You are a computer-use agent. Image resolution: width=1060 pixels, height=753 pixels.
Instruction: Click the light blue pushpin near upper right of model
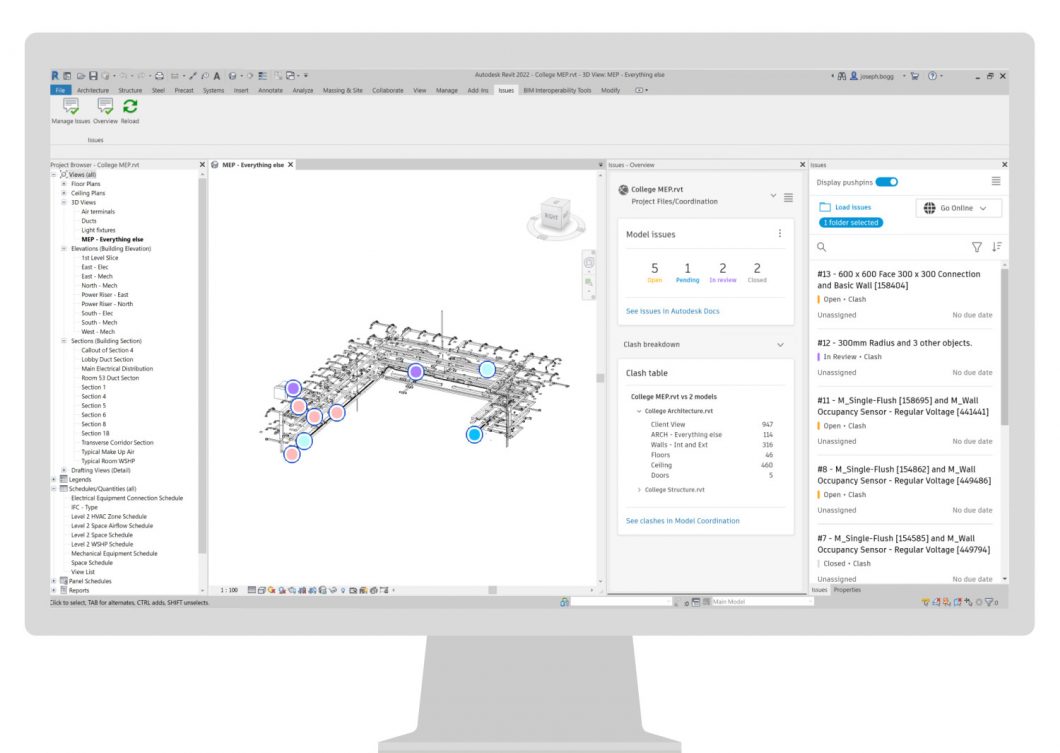point(487,369)
